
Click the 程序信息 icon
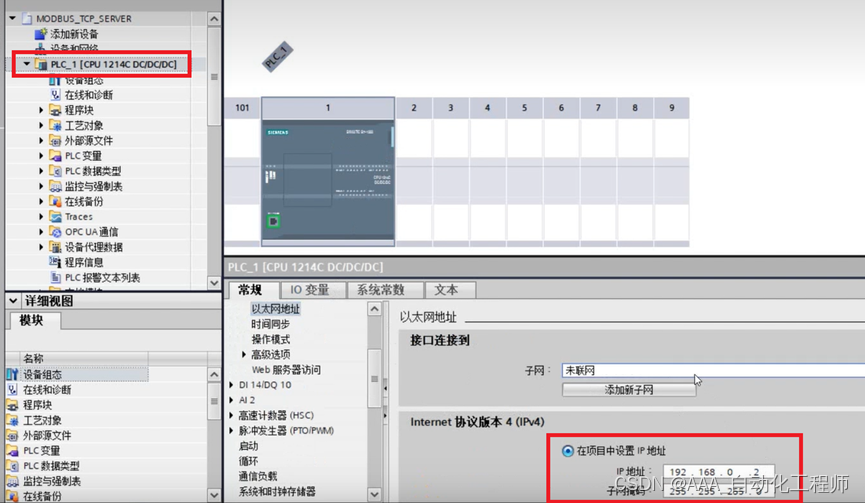55,262
